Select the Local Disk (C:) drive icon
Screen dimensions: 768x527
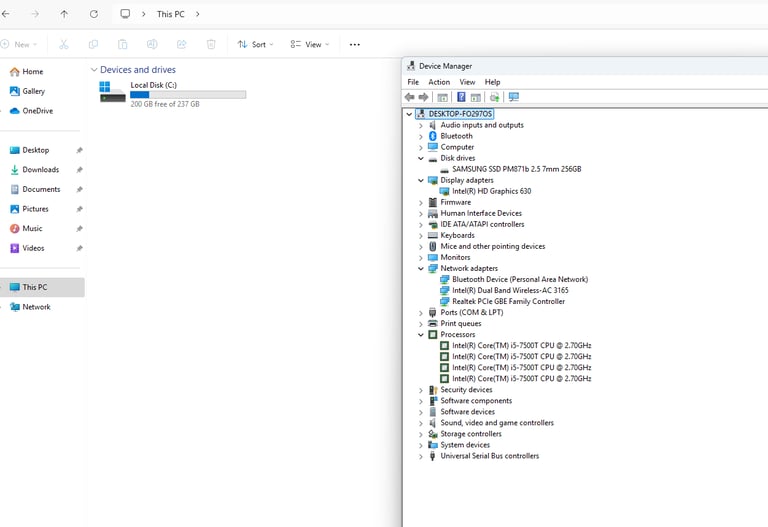coord(113,93)
